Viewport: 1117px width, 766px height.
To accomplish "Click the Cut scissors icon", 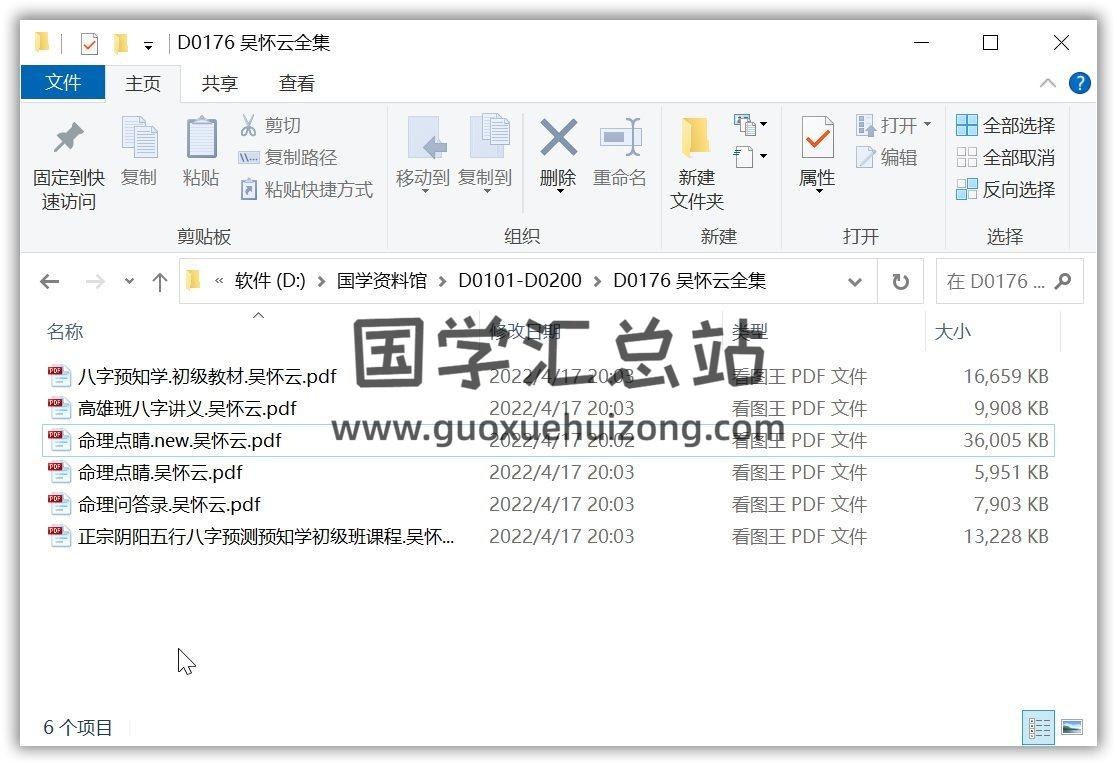I will (x=249, y=126).
